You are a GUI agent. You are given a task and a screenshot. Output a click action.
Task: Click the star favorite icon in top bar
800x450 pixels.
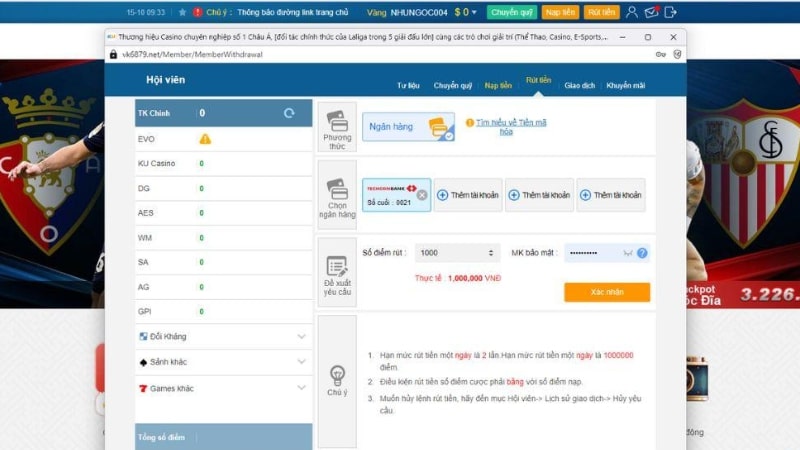coord(182,12)
